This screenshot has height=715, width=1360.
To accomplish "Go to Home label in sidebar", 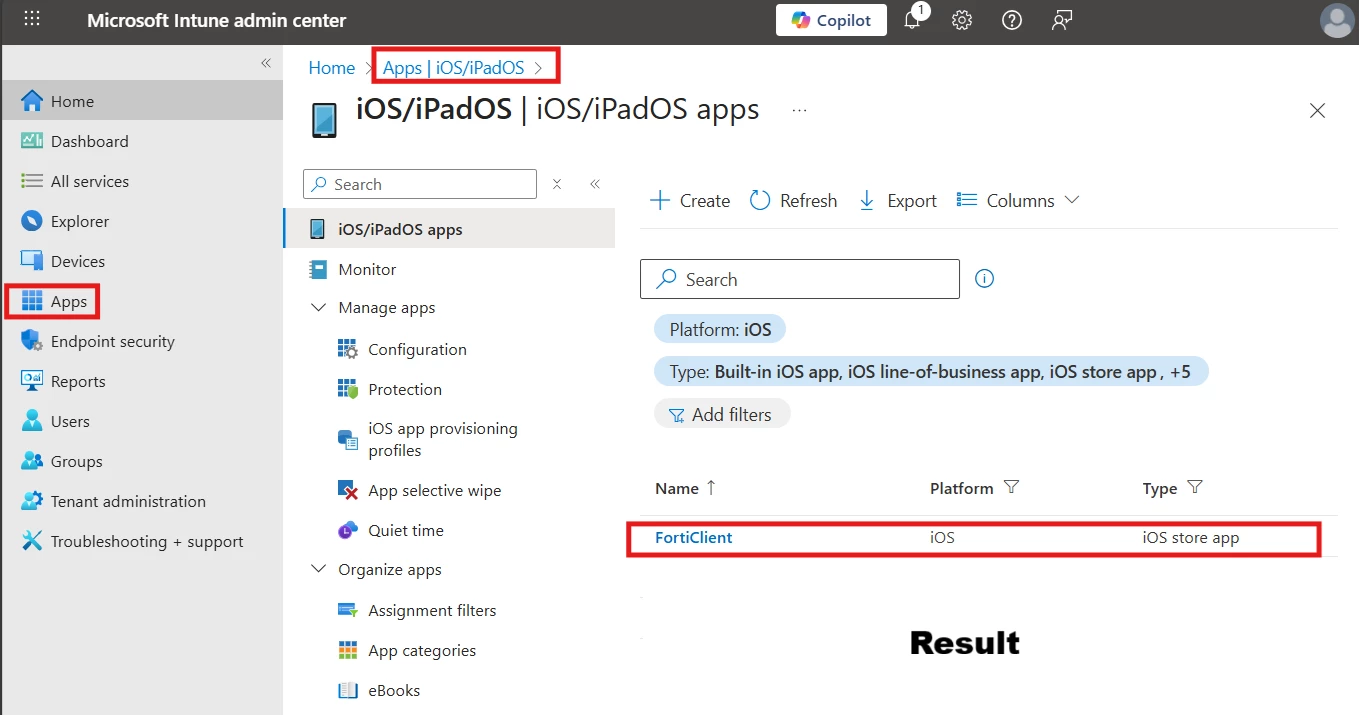I will click(72, 101).
